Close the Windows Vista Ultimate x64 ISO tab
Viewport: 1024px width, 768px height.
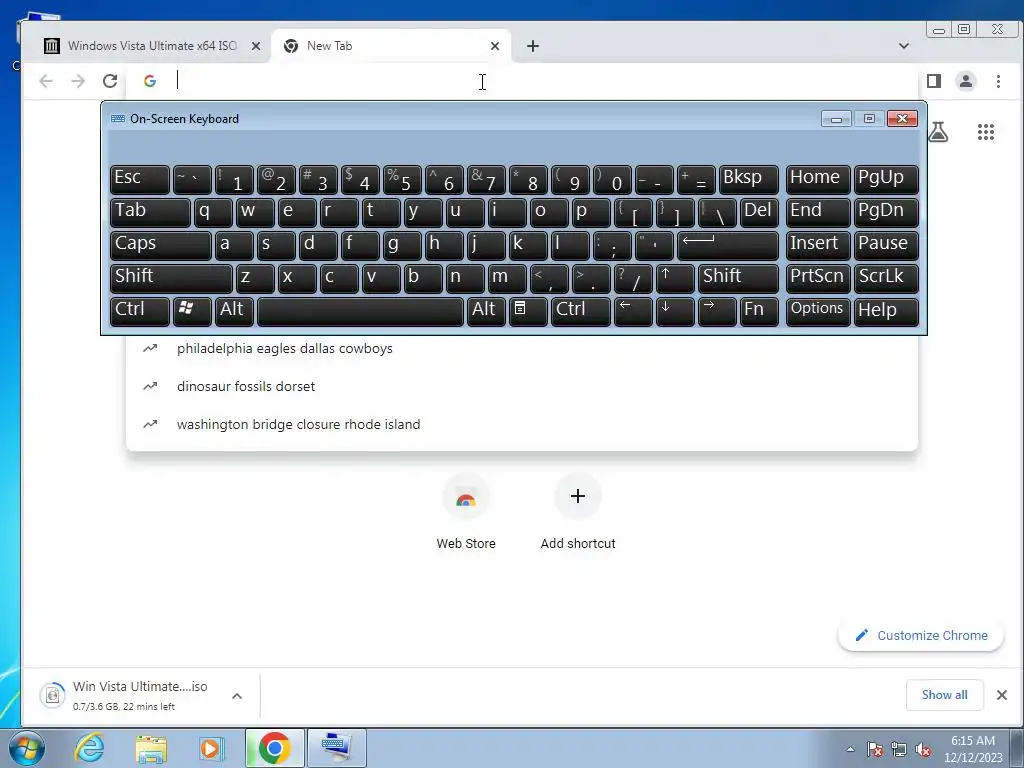(x=256, y=46)
